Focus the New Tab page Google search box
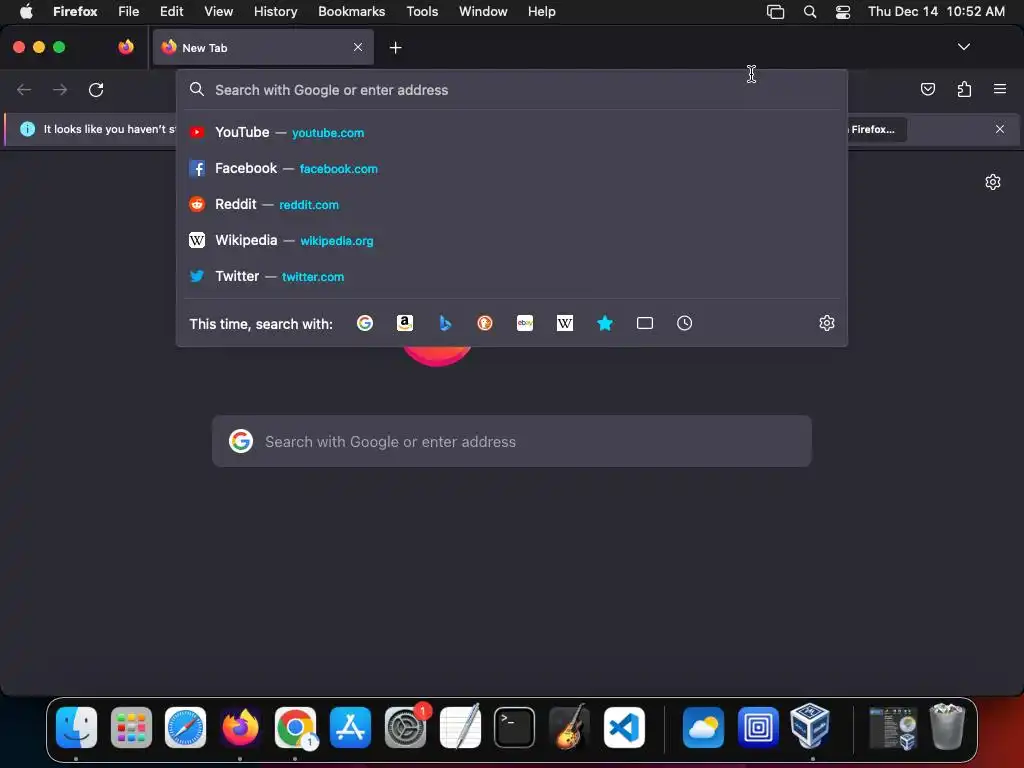 [512, 441]
